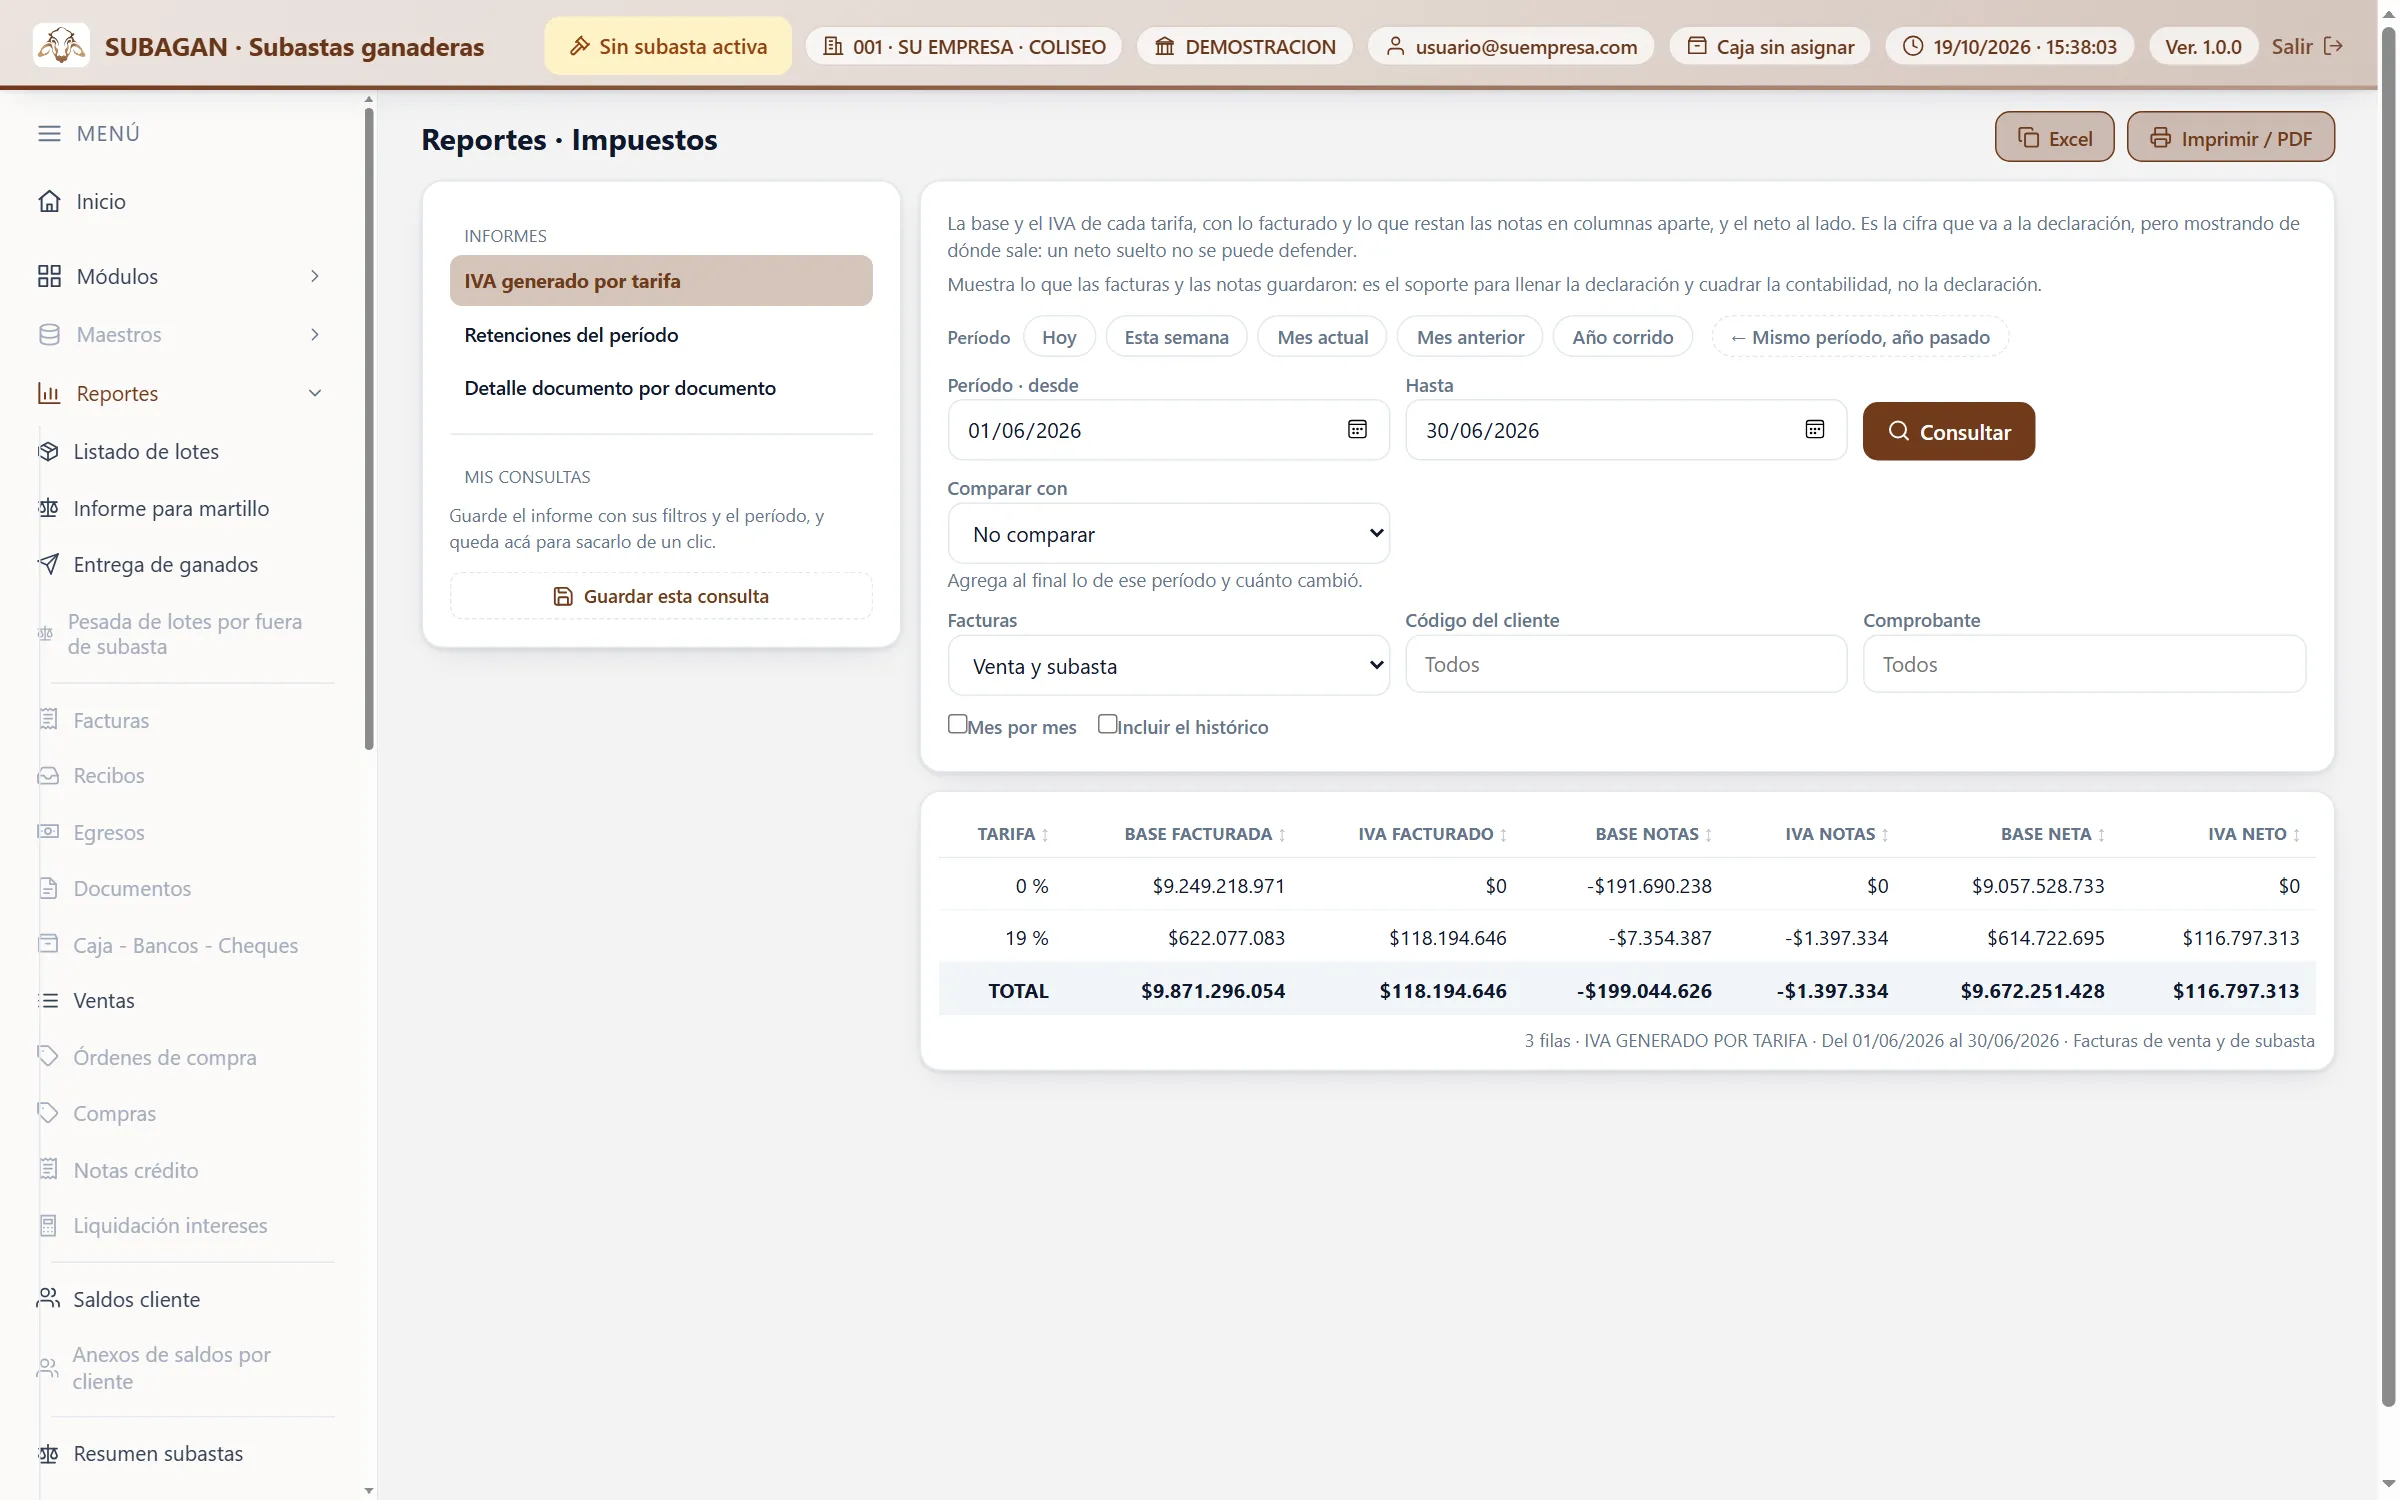The image size is (2400, 1500).
Task: Sort by BASE FACTURADA column arrows
Action: (1282, 834)
